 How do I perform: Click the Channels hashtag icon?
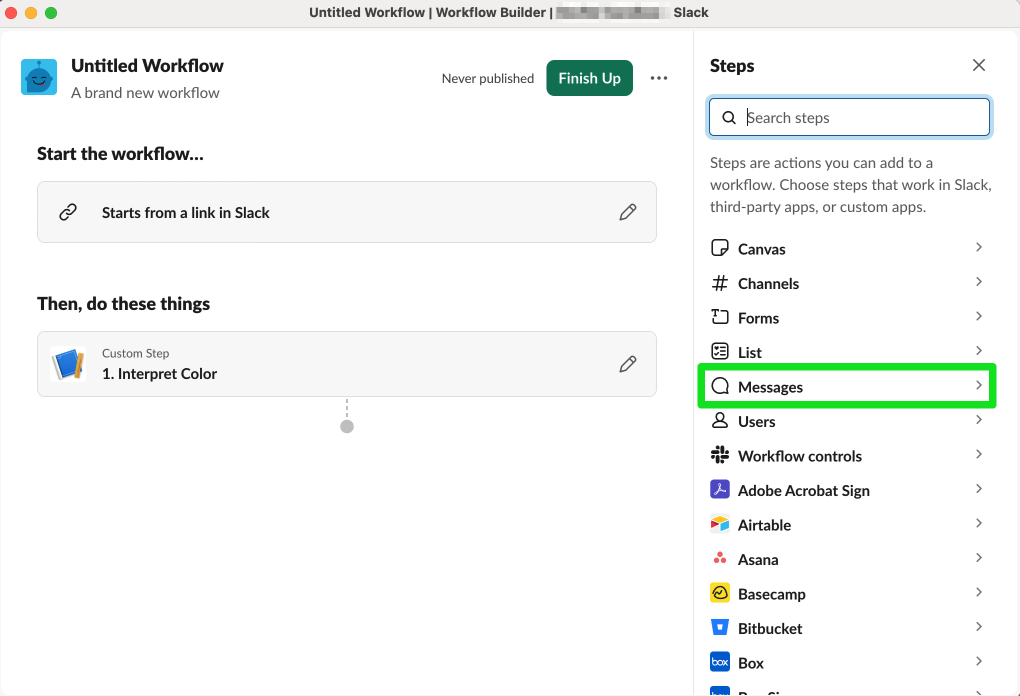[721, 283]
